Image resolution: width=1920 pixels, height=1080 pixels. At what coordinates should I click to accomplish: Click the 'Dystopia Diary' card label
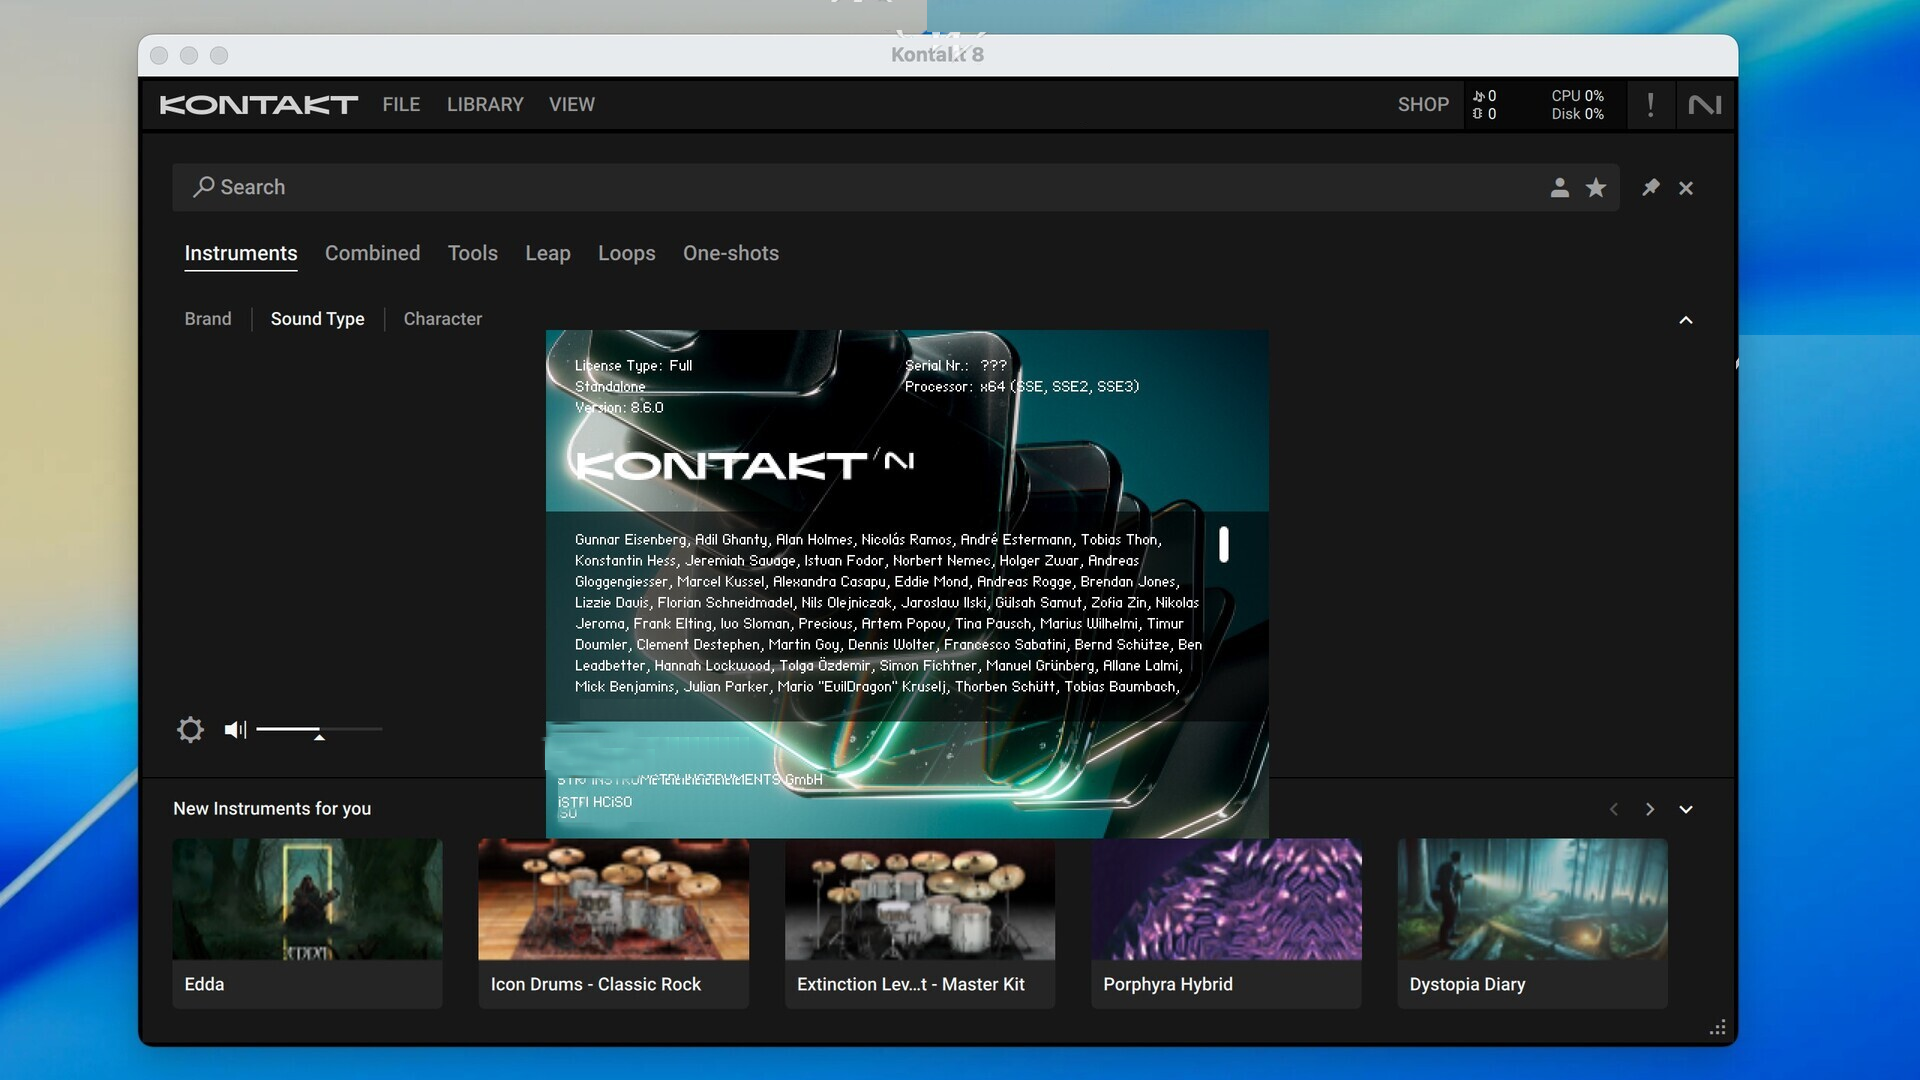point(1467,985)
